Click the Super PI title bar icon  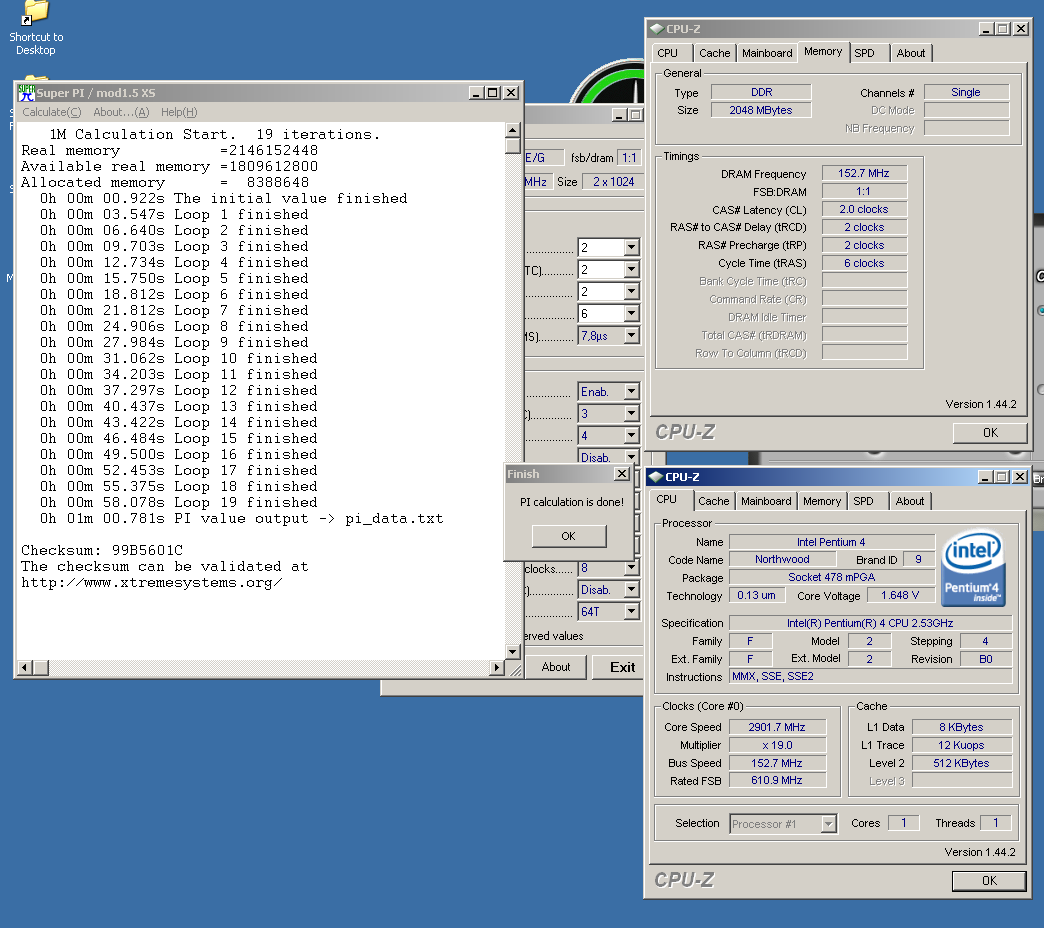pos(27,93)
